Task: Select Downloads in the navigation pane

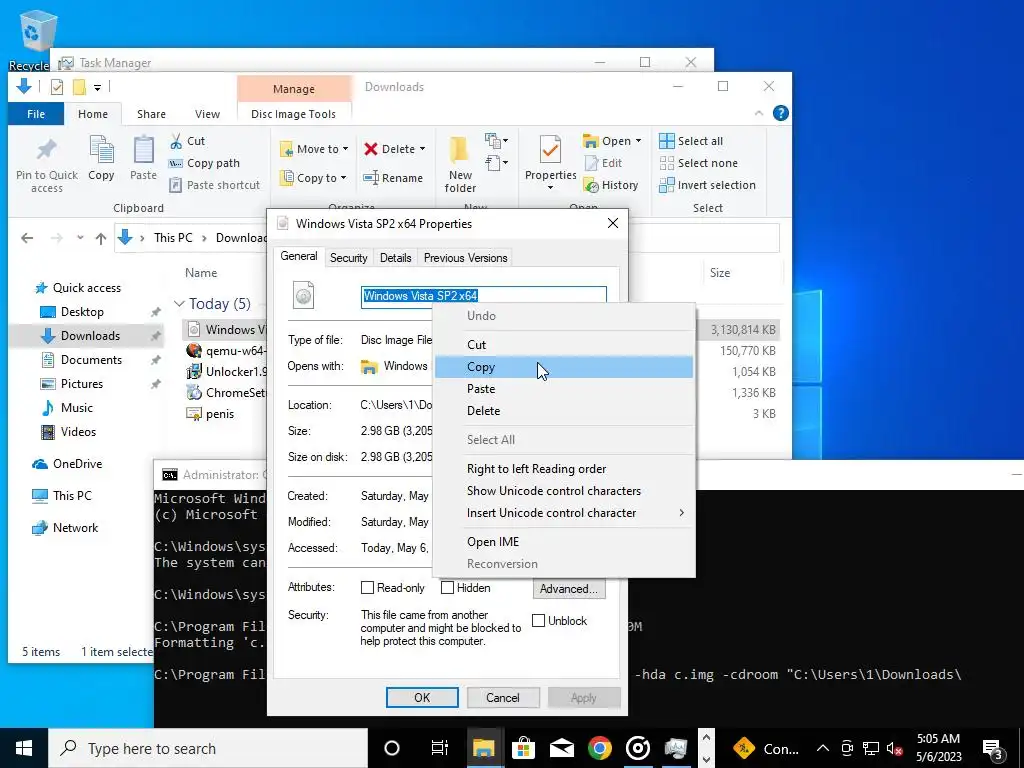Action: click(89, 336)
